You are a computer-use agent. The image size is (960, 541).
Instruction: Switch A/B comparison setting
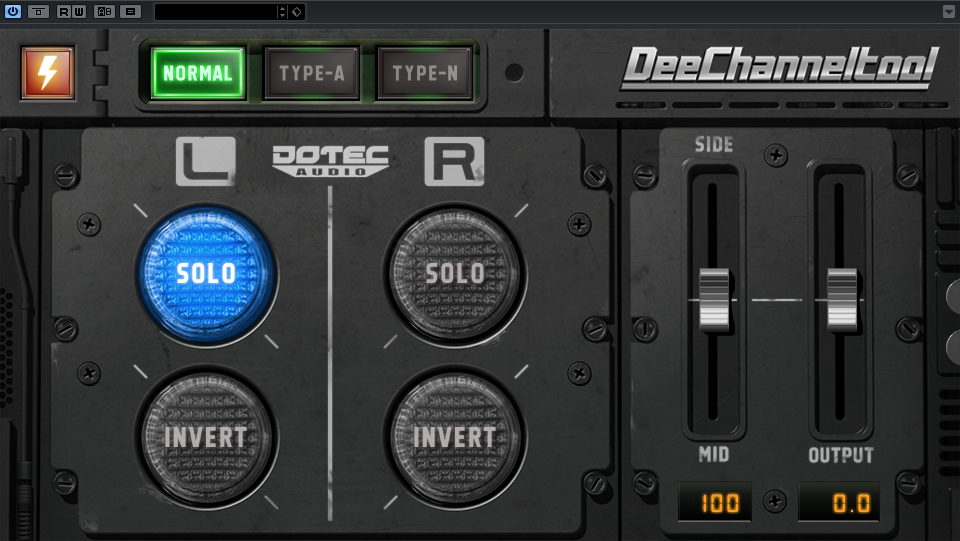105,11
